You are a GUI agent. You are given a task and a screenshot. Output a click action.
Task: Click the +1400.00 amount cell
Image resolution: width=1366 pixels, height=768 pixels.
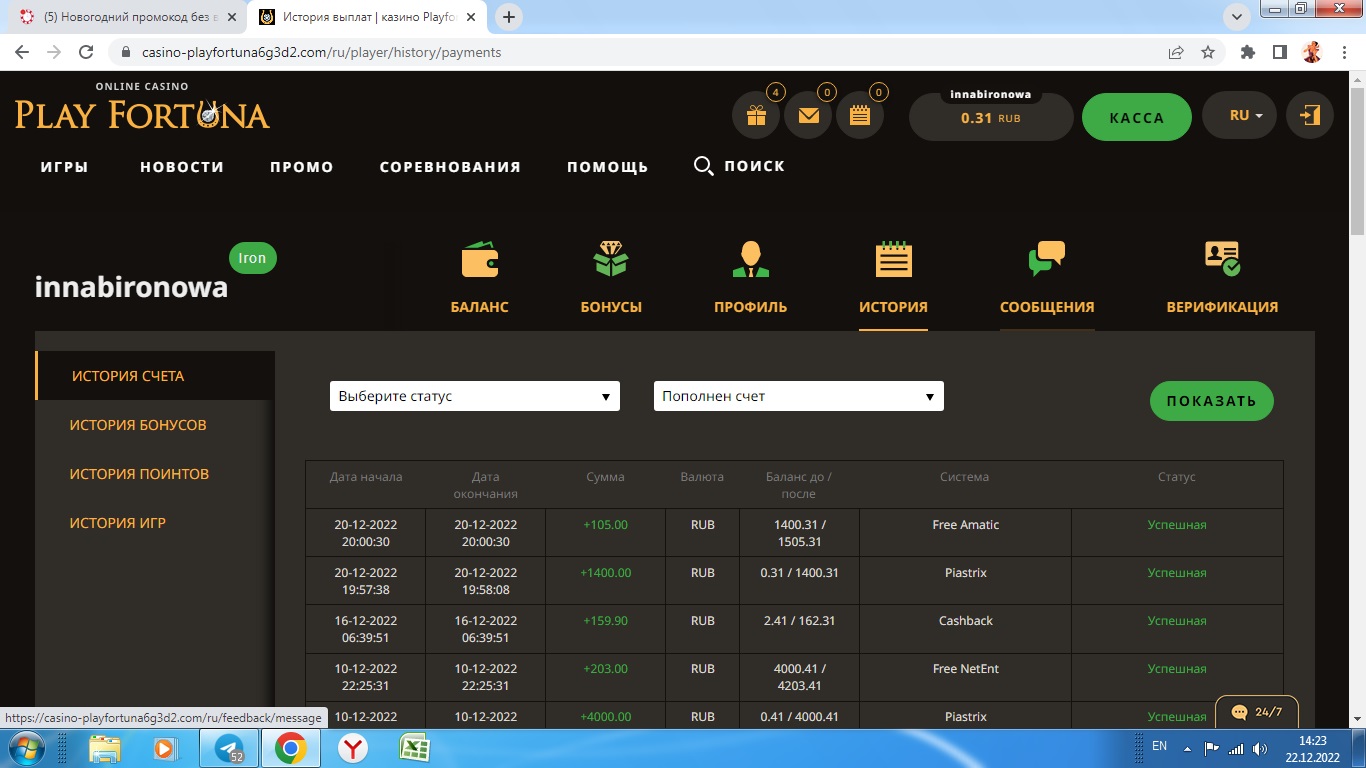605,581
